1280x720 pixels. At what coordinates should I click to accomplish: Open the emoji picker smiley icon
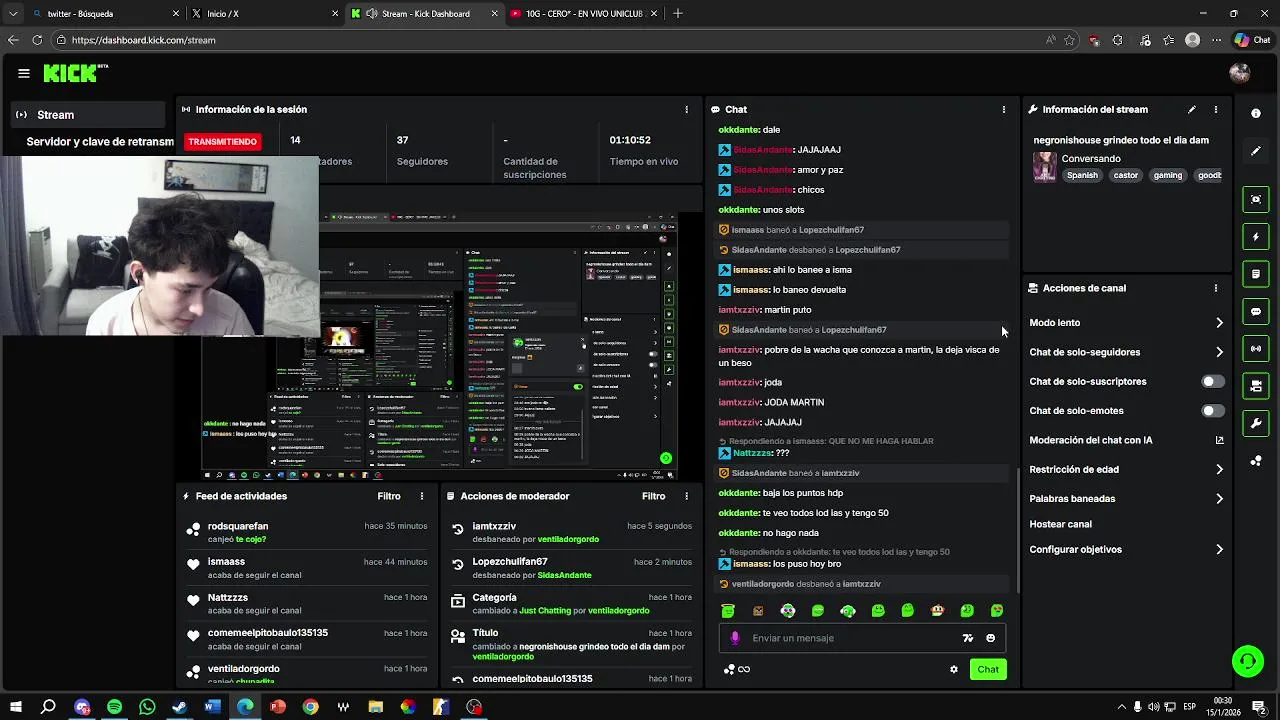click(x=991, y=638)
